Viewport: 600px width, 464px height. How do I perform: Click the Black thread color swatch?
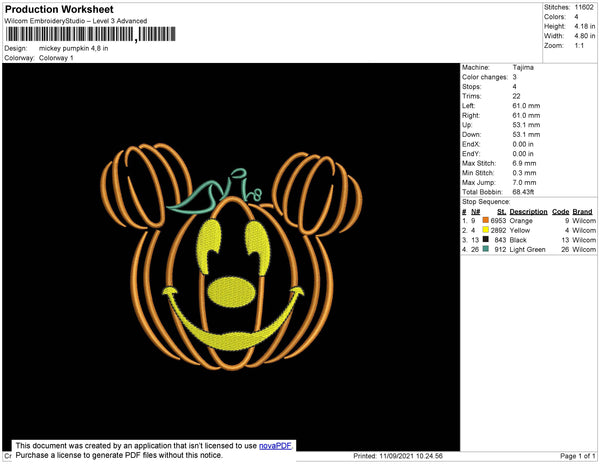tap(486, 239)
